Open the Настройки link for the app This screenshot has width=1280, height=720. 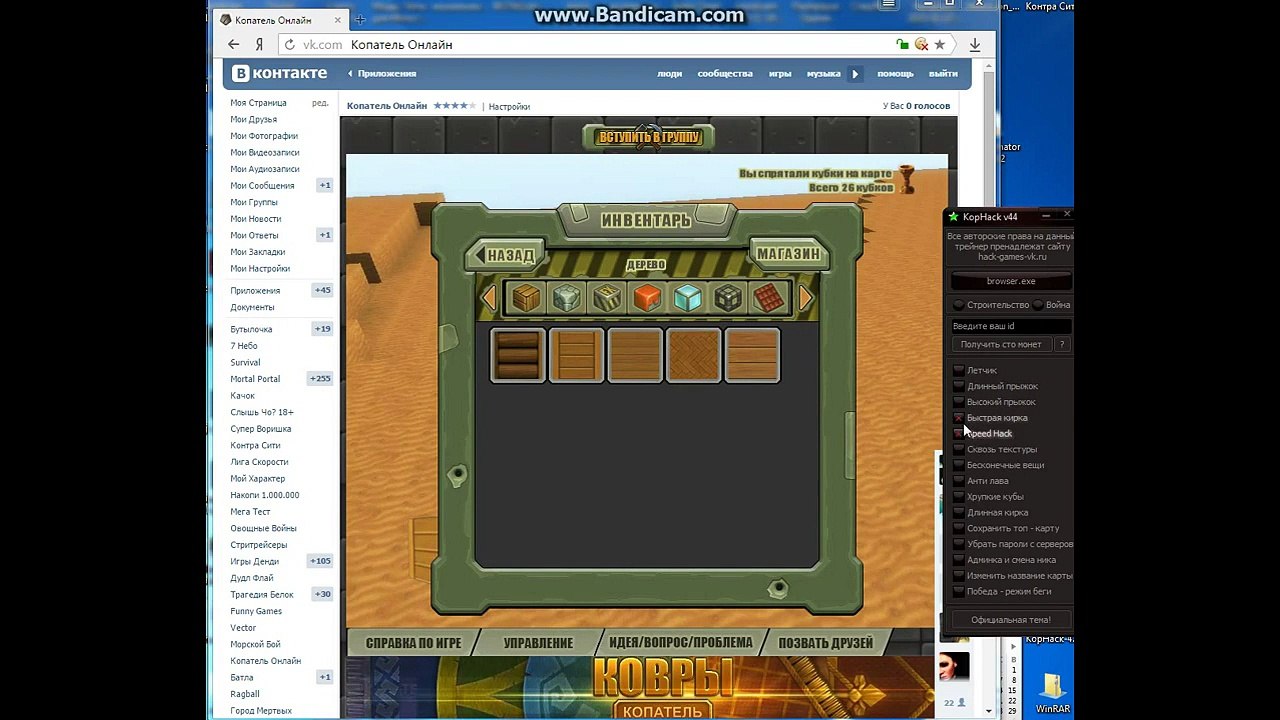point(510,106)
